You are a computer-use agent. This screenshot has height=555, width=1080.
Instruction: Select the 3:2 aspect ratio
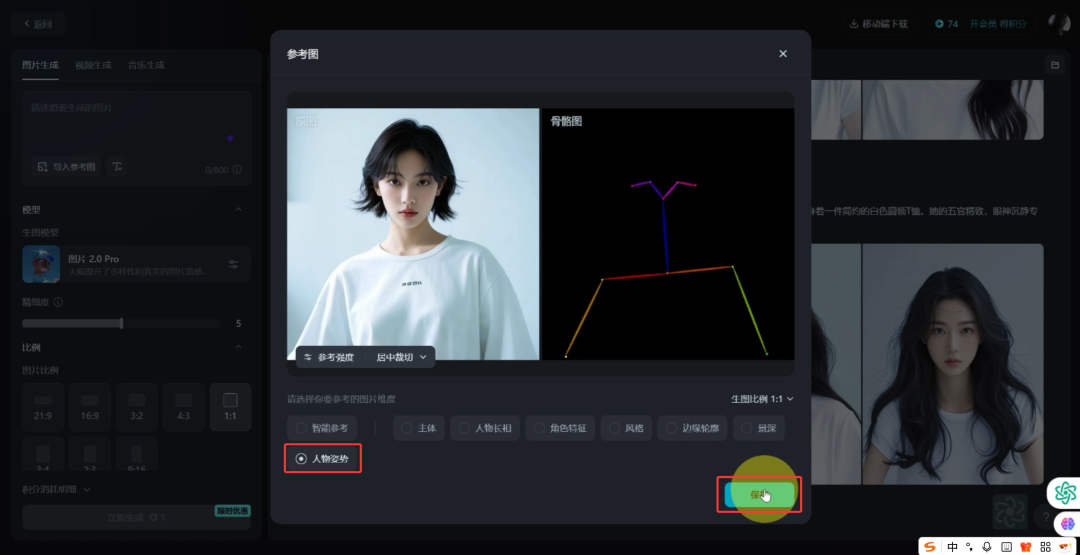(136, 407)
